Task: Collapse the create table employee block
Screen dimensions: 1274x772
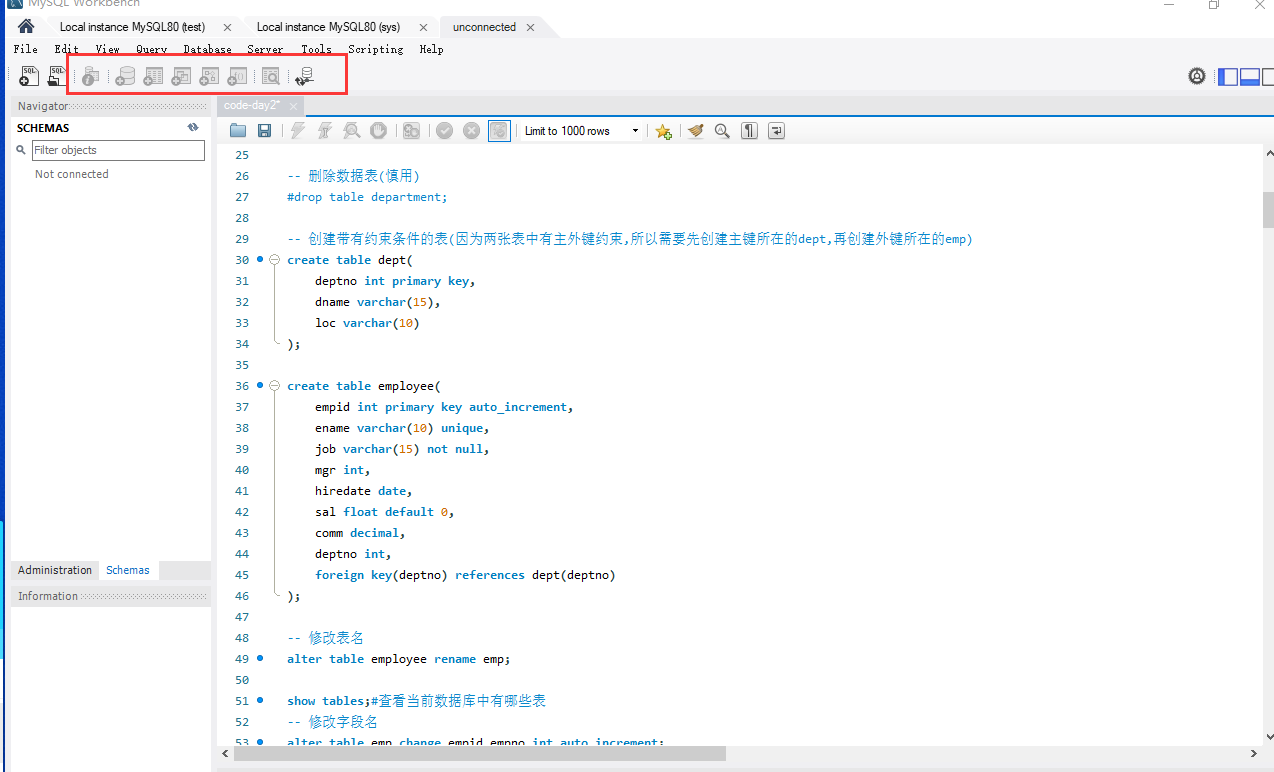Action: point(275,386)
